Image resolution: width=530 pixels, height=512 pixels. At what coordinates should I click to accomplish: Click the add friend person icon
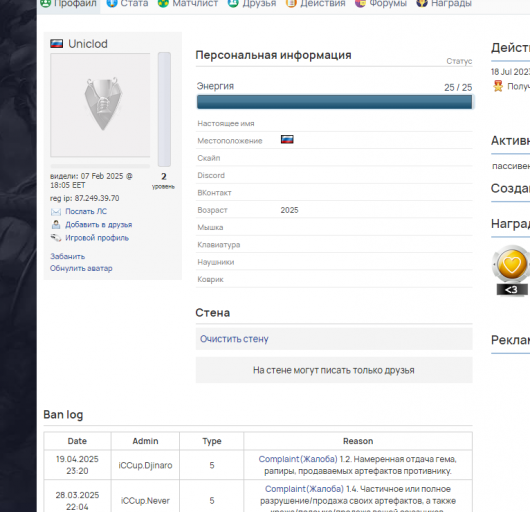pos(56,224)
